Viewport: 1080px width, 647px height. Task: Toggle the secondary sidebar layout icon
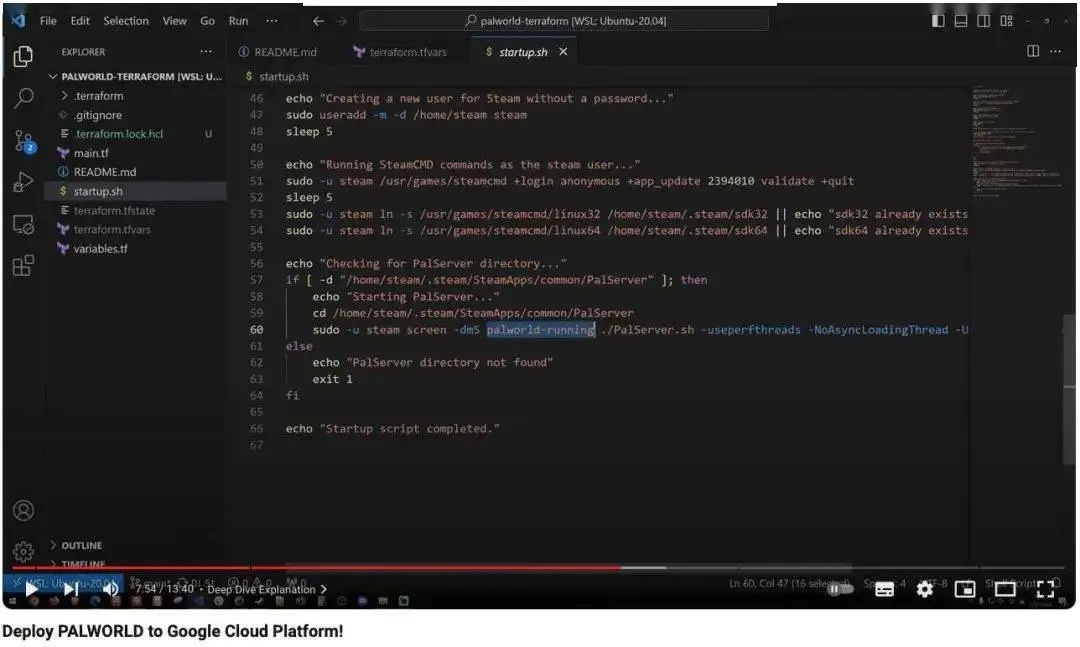tap(984, 21)
